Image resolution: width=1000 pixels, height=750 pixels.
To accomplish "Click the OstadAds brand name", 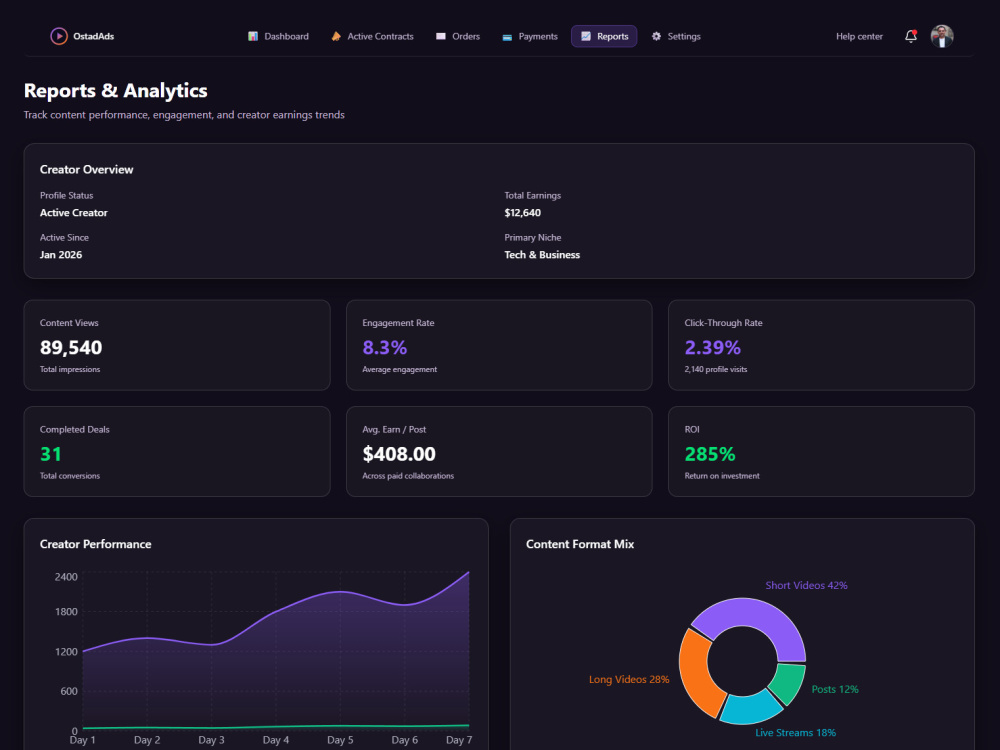I will pos(94,36).
